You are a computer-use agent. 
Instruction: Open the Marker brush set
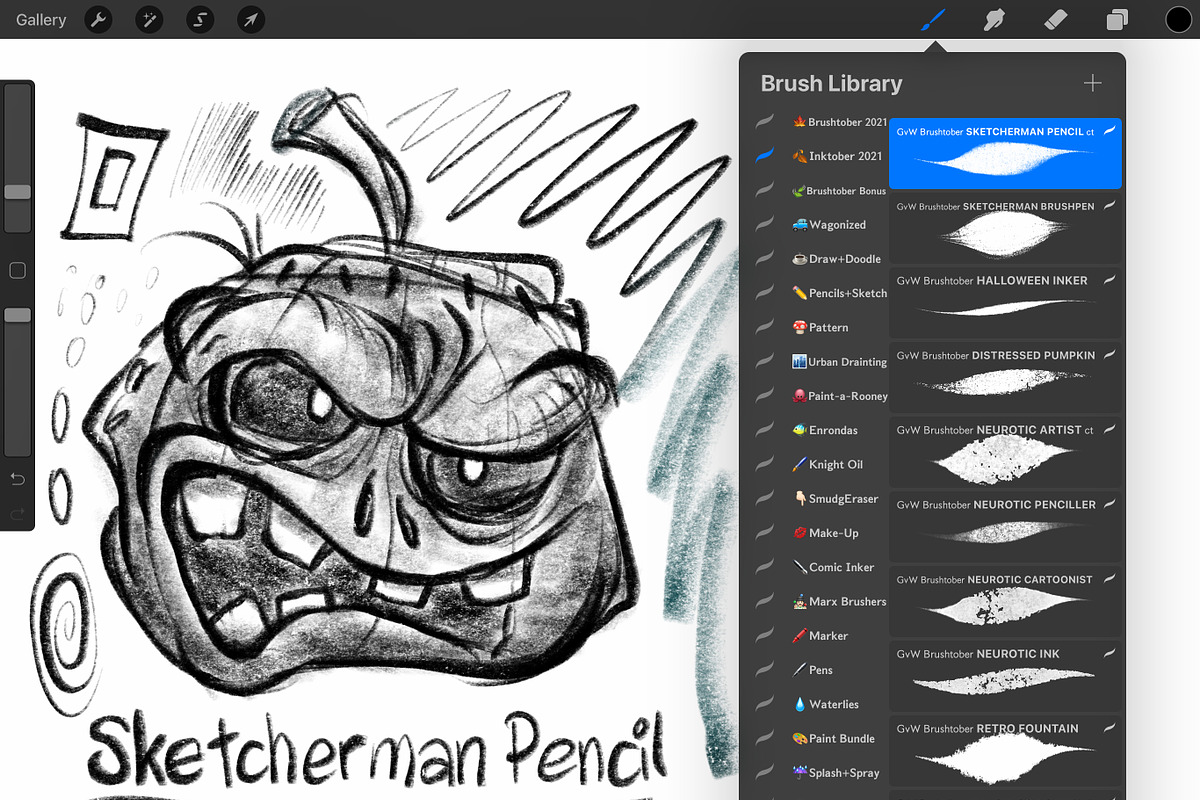(x=820, y=635)
